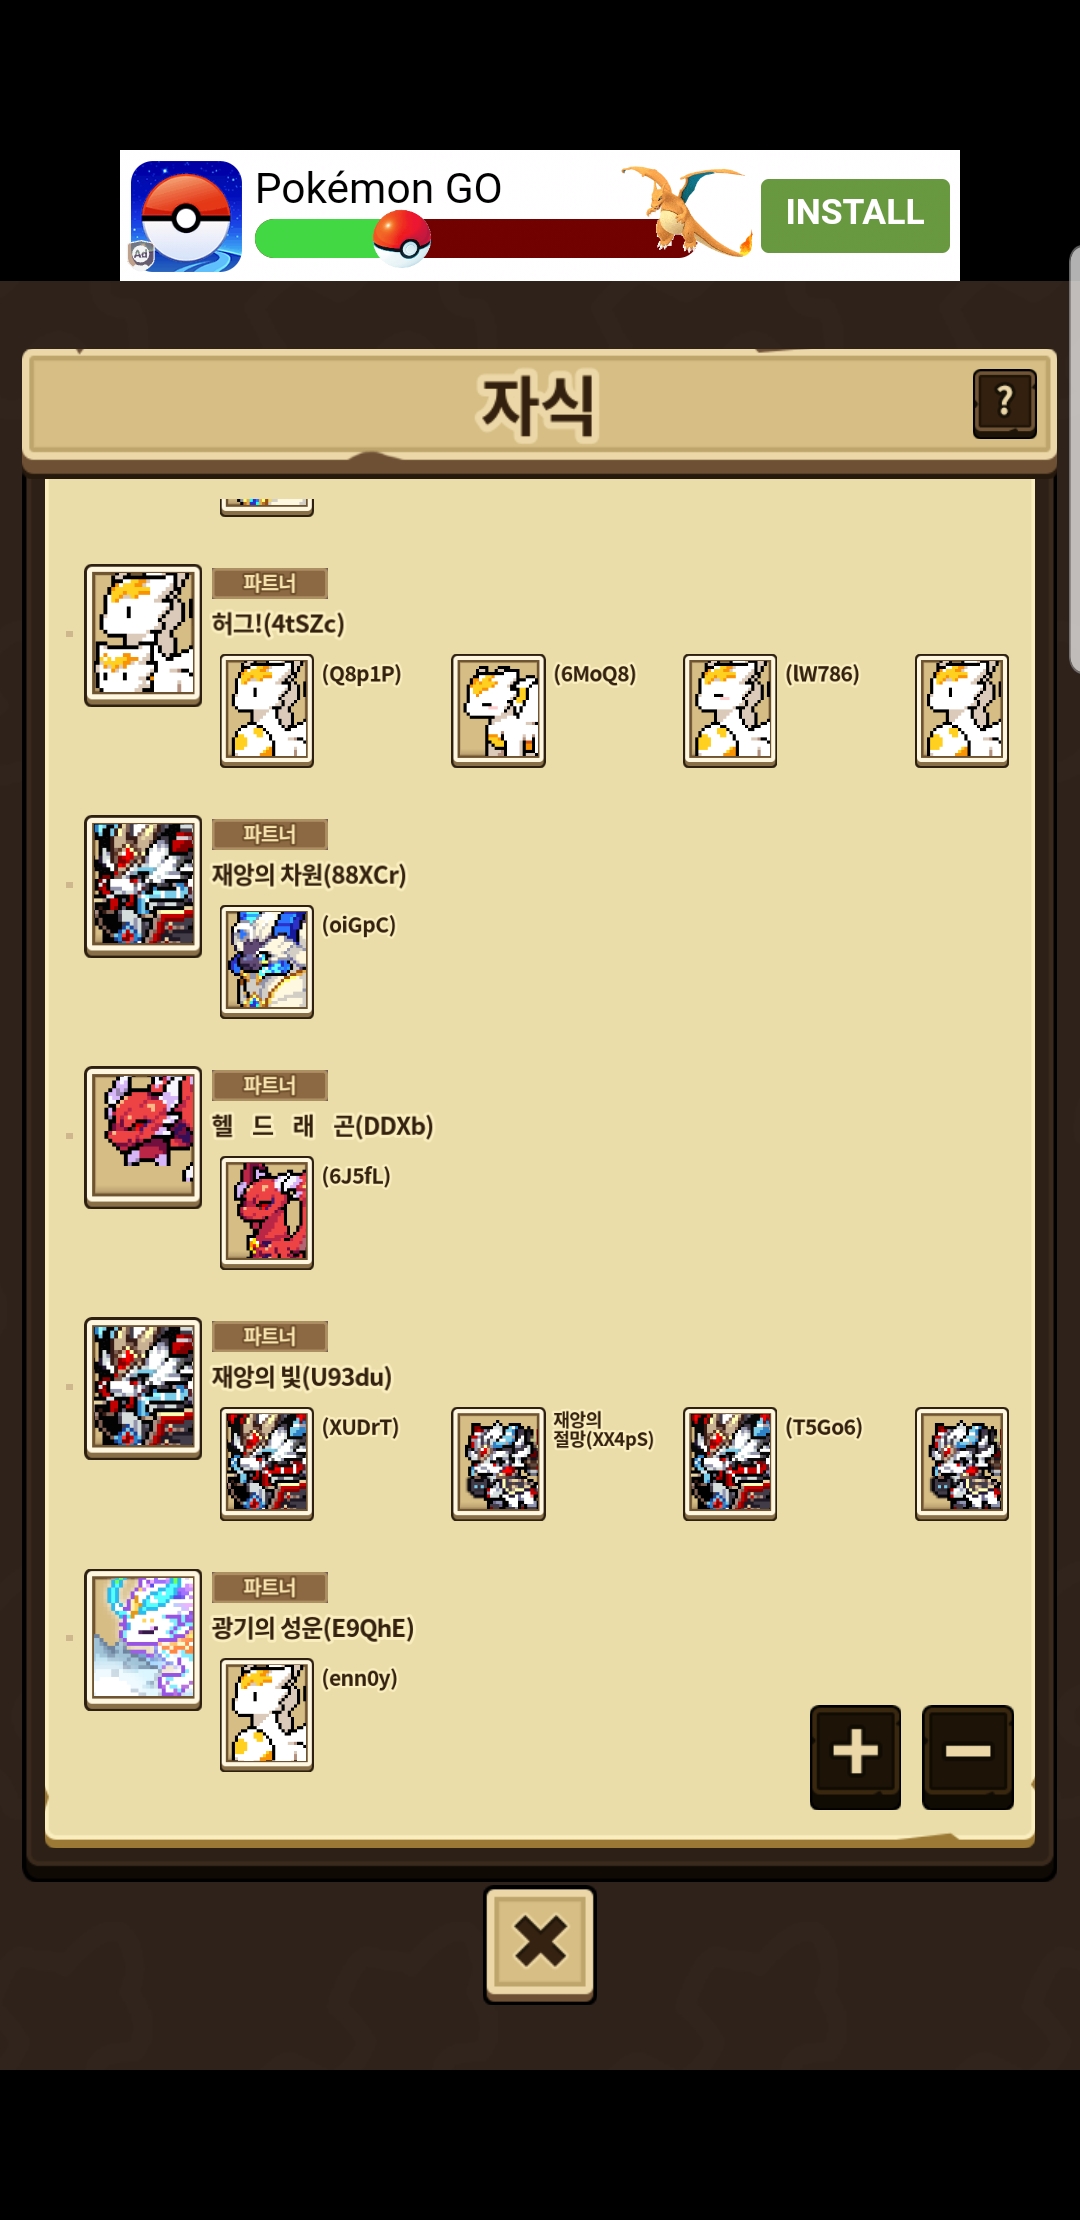Select the child dragon labeled XUDrT

tap(267, 1464)
